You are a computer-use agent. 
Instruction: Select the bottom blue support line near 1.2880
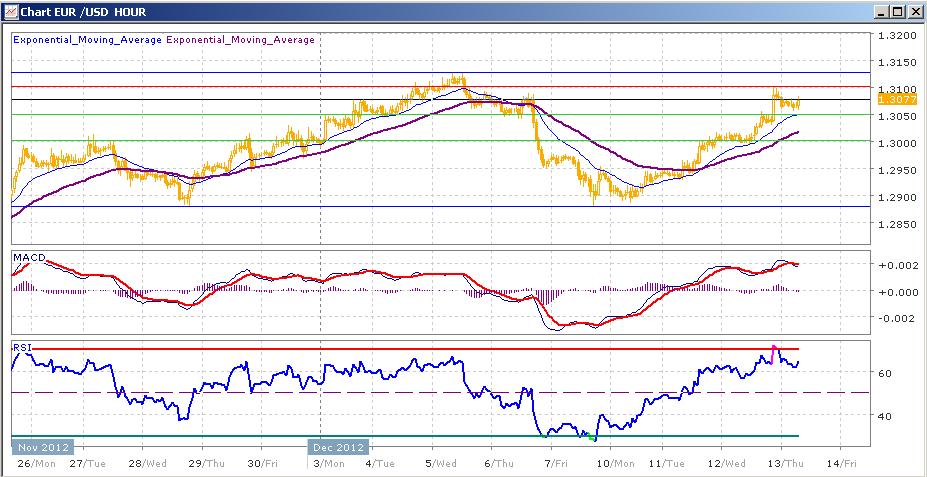[x=300, y=206]
